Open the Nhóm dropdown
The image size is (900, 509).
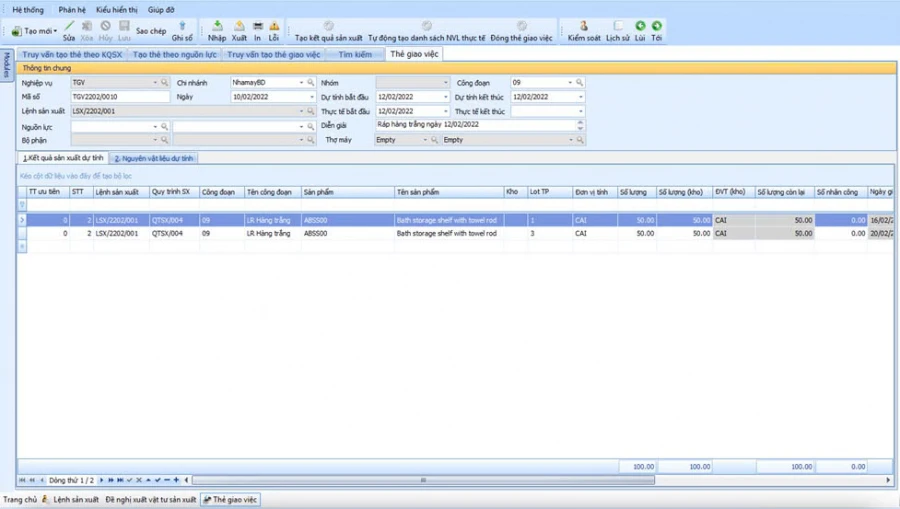445,83
